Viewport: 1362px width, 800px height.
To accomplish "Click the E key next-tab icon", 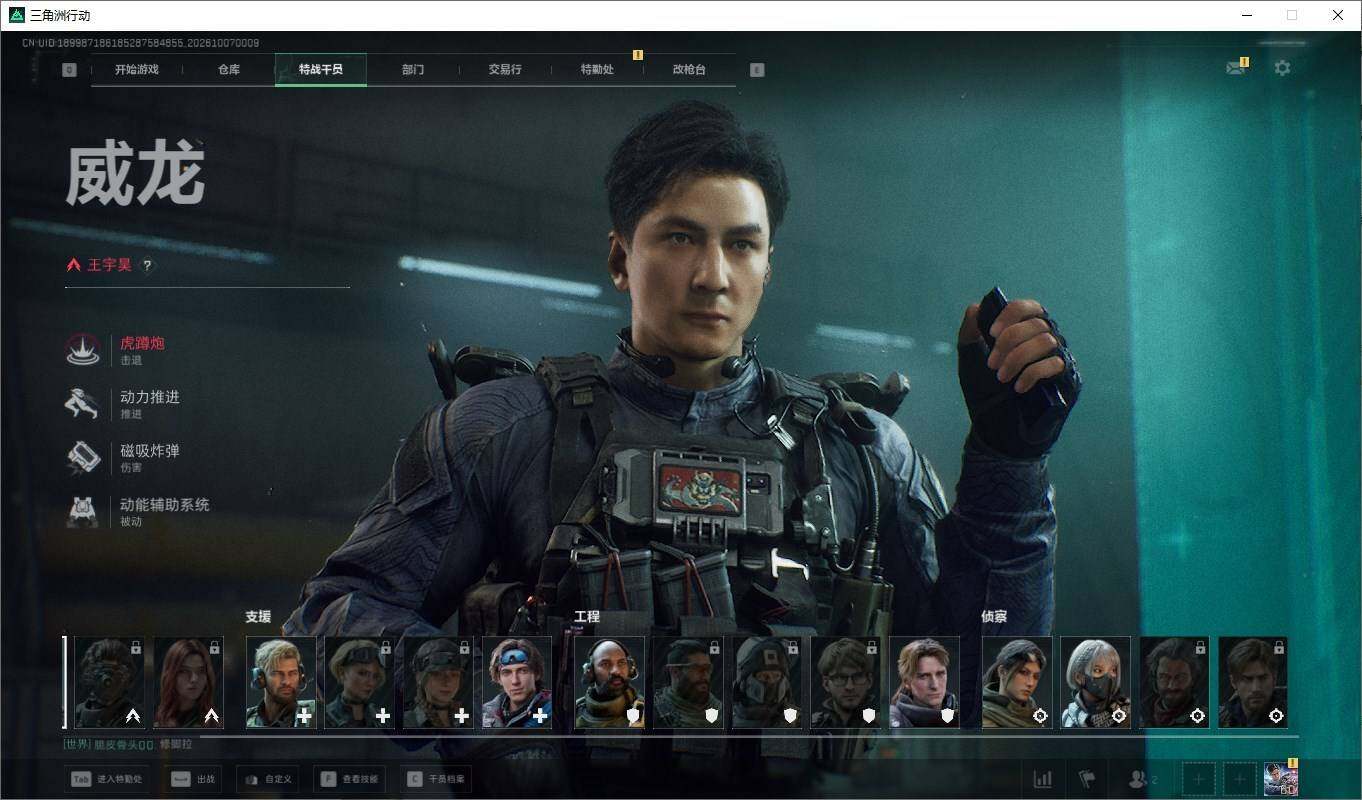I will [x=757, y=70].
